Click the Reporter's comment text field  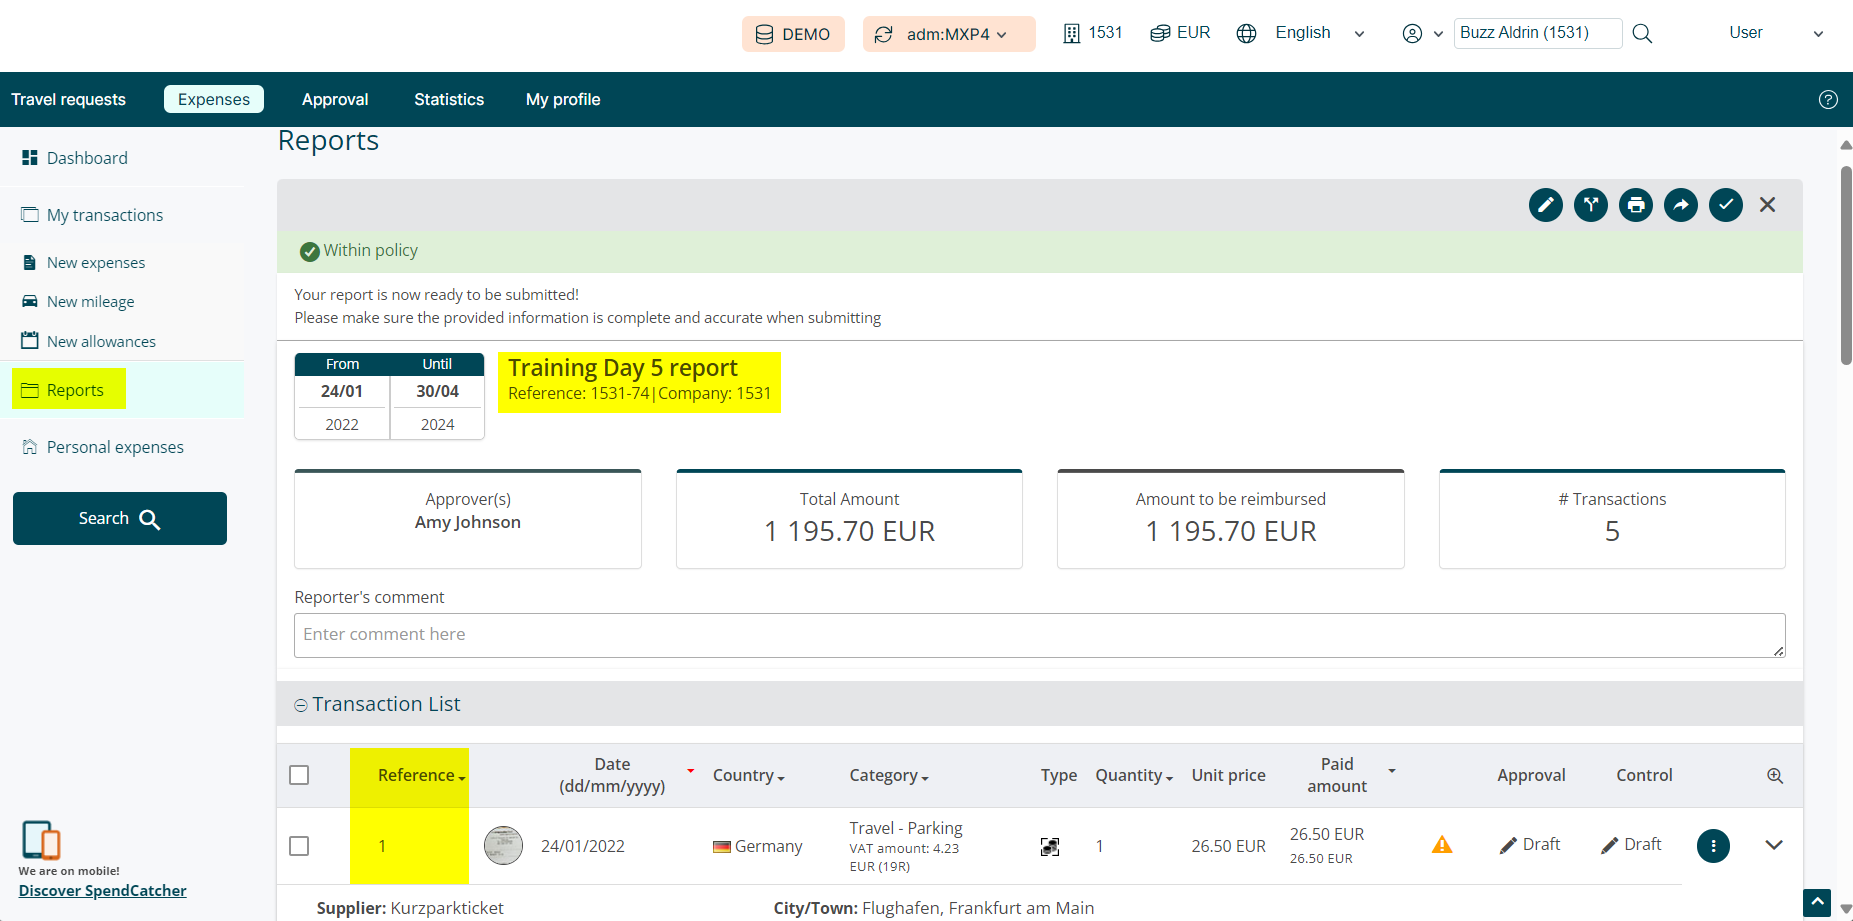[1039, 635]
